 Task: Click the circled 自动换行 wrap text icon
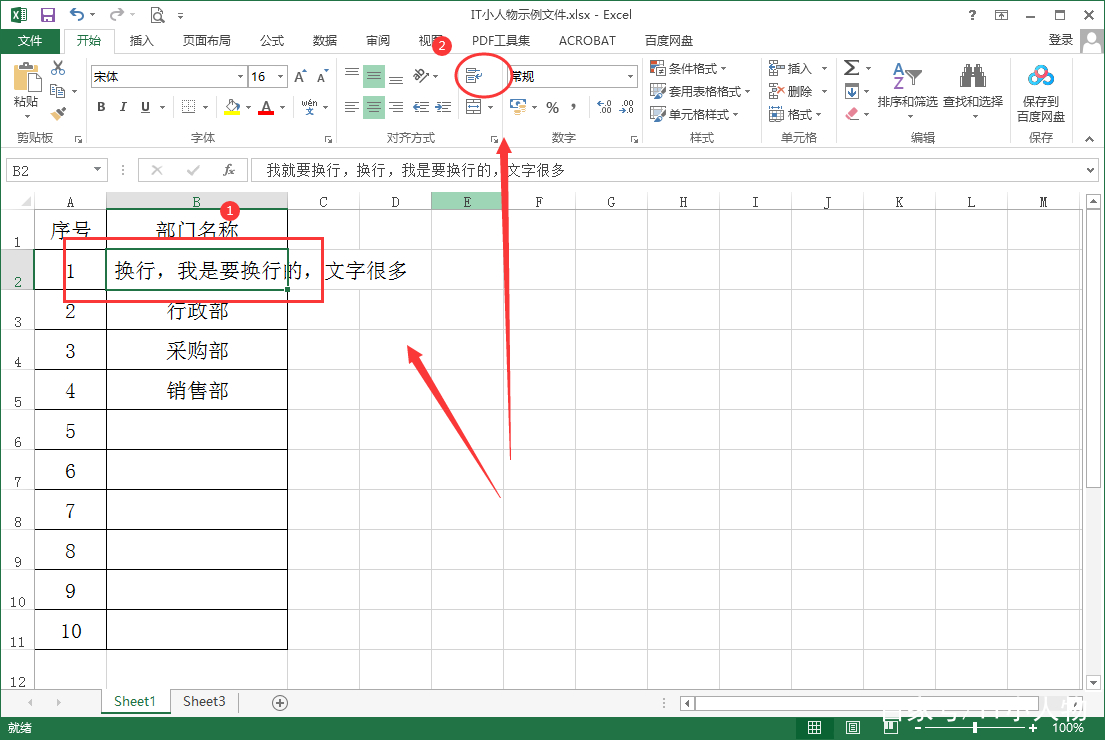[x=473, y=75]
